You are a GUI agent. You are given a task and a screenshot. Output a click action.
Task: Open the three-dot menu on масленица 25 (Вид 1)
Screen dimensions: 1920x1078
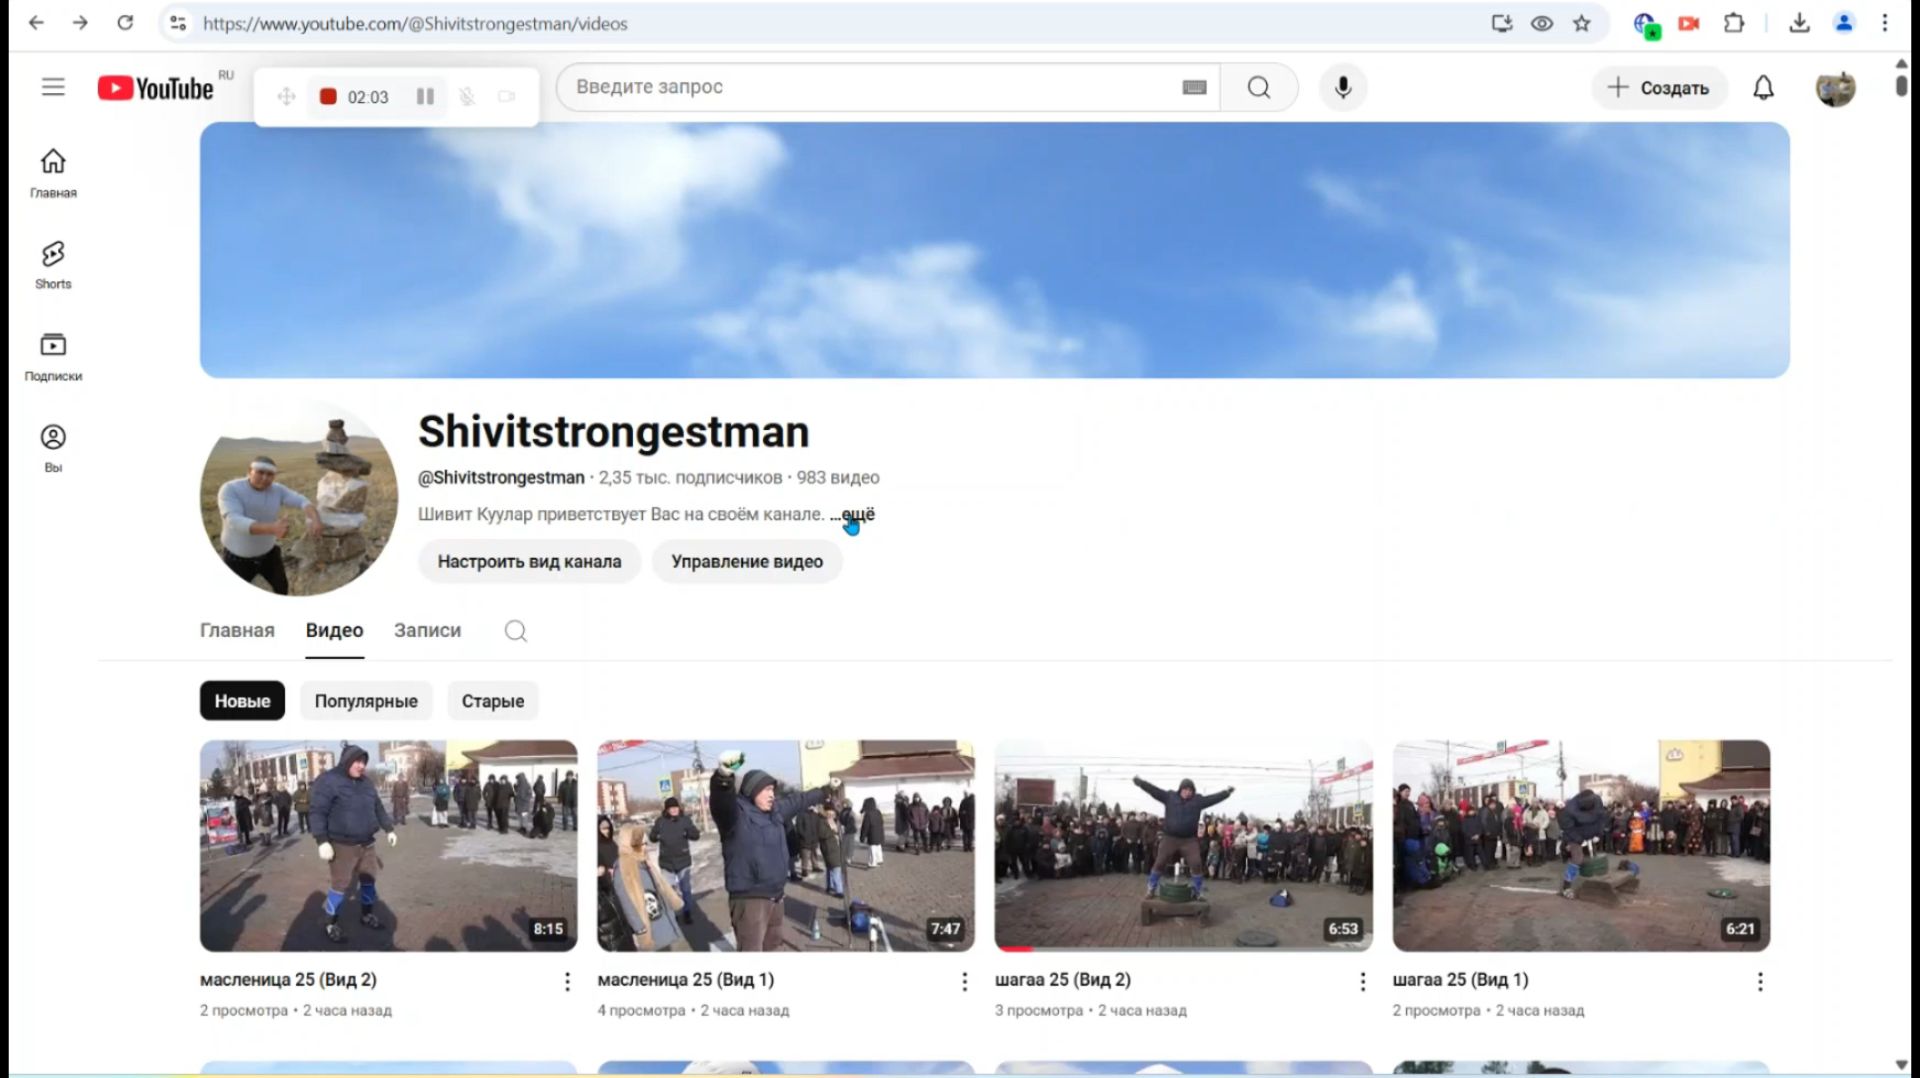(963, 981)
